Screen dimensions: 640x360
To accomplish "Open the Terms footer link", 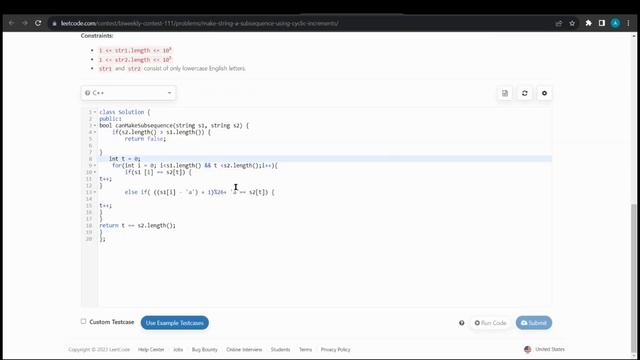I will pos(305,349).
